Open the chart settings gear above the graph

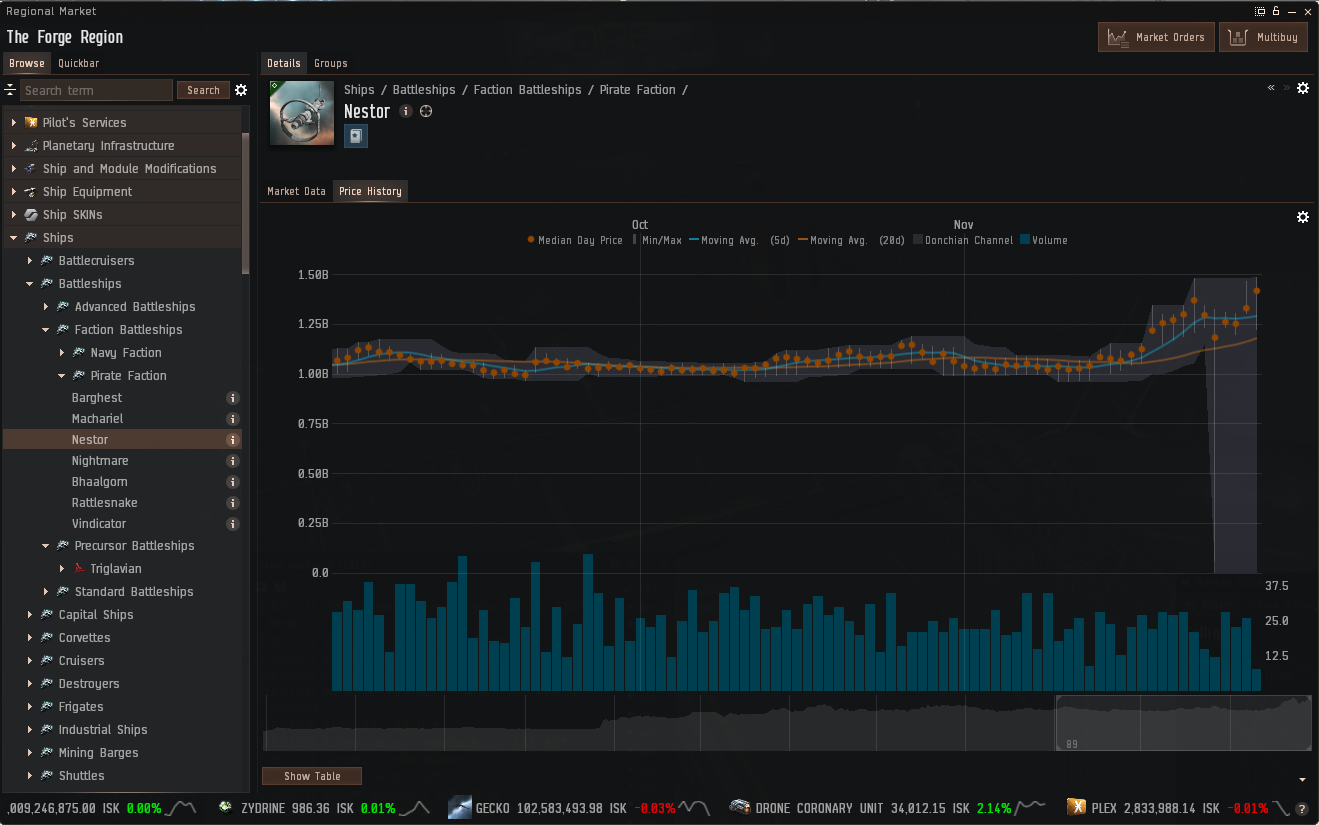[1302, 216]
